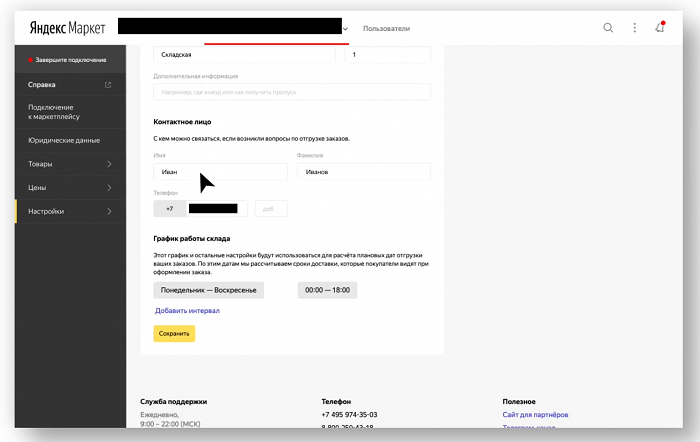Click the Служба поддержки heading

pos(174,402)
